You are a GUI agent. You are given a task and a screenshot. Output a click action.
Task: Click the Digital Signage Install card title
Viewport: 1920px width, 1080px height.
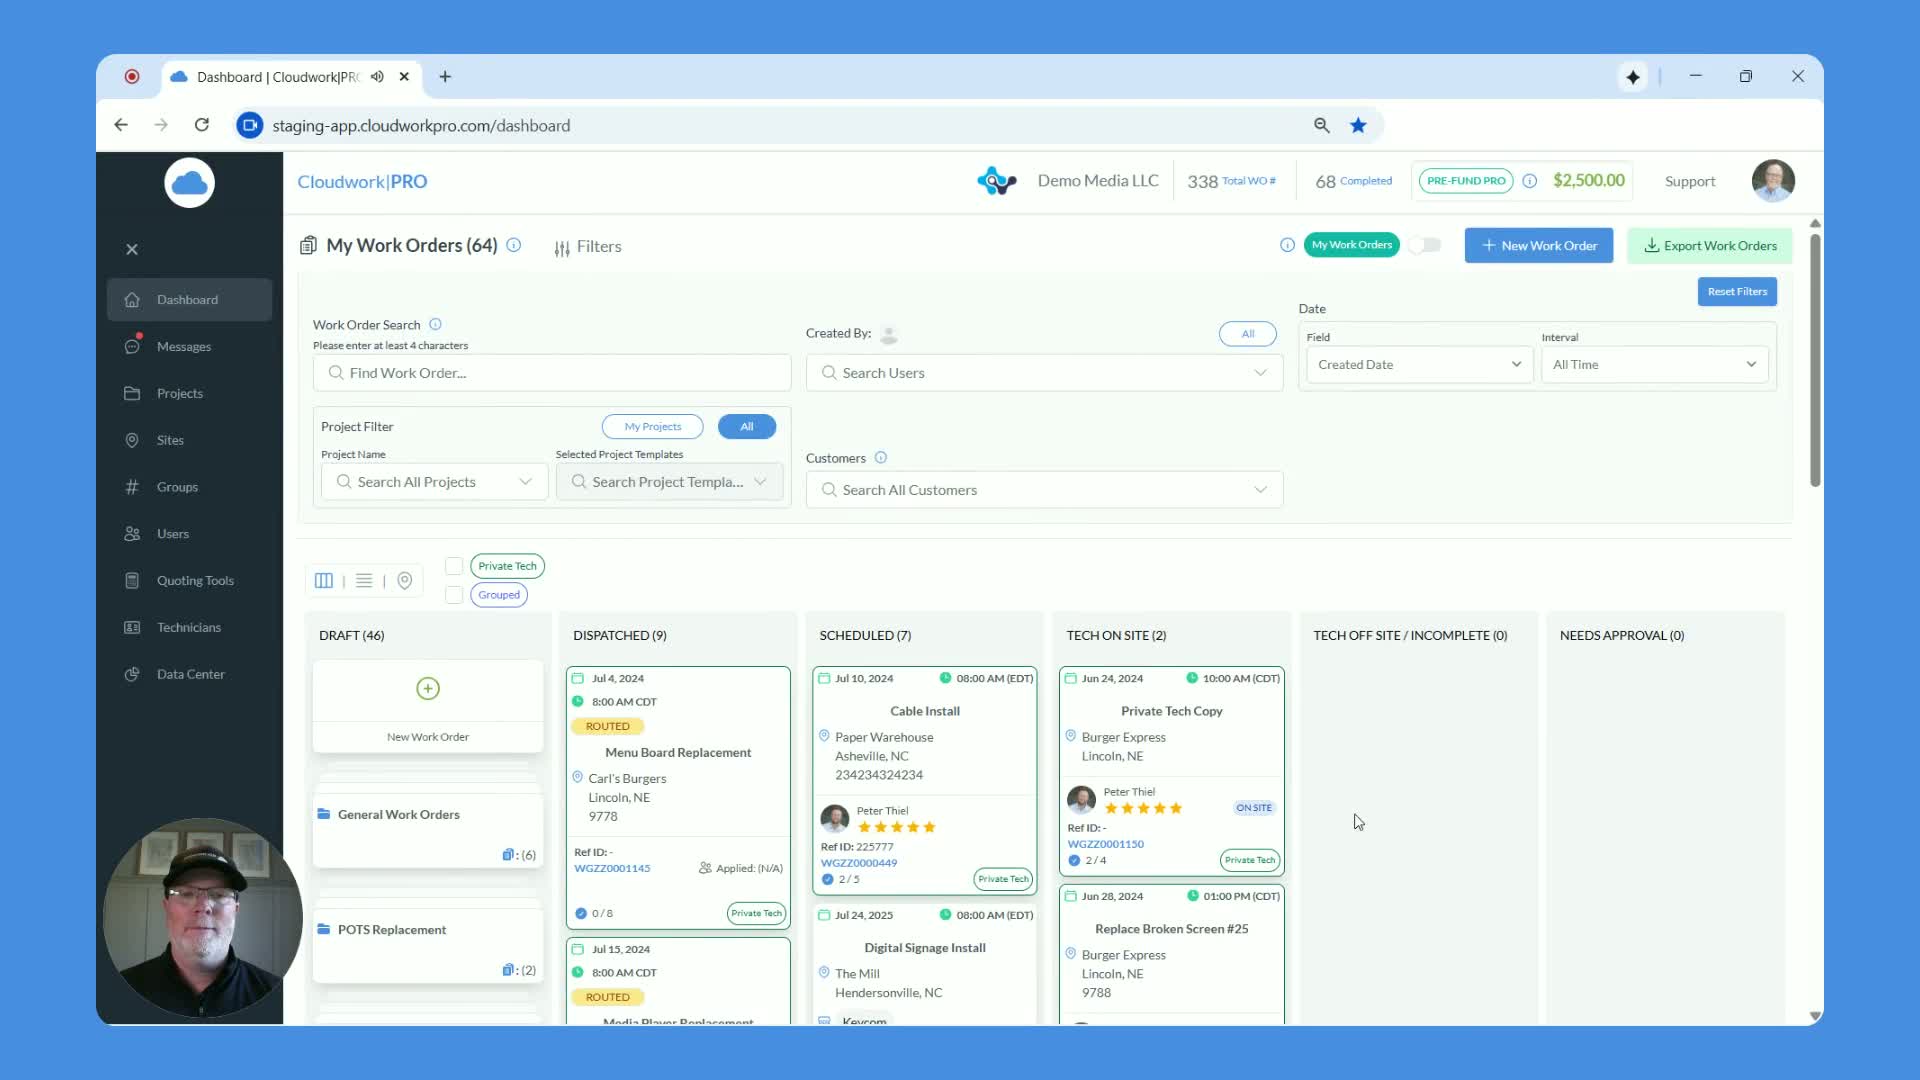[925, 949]
